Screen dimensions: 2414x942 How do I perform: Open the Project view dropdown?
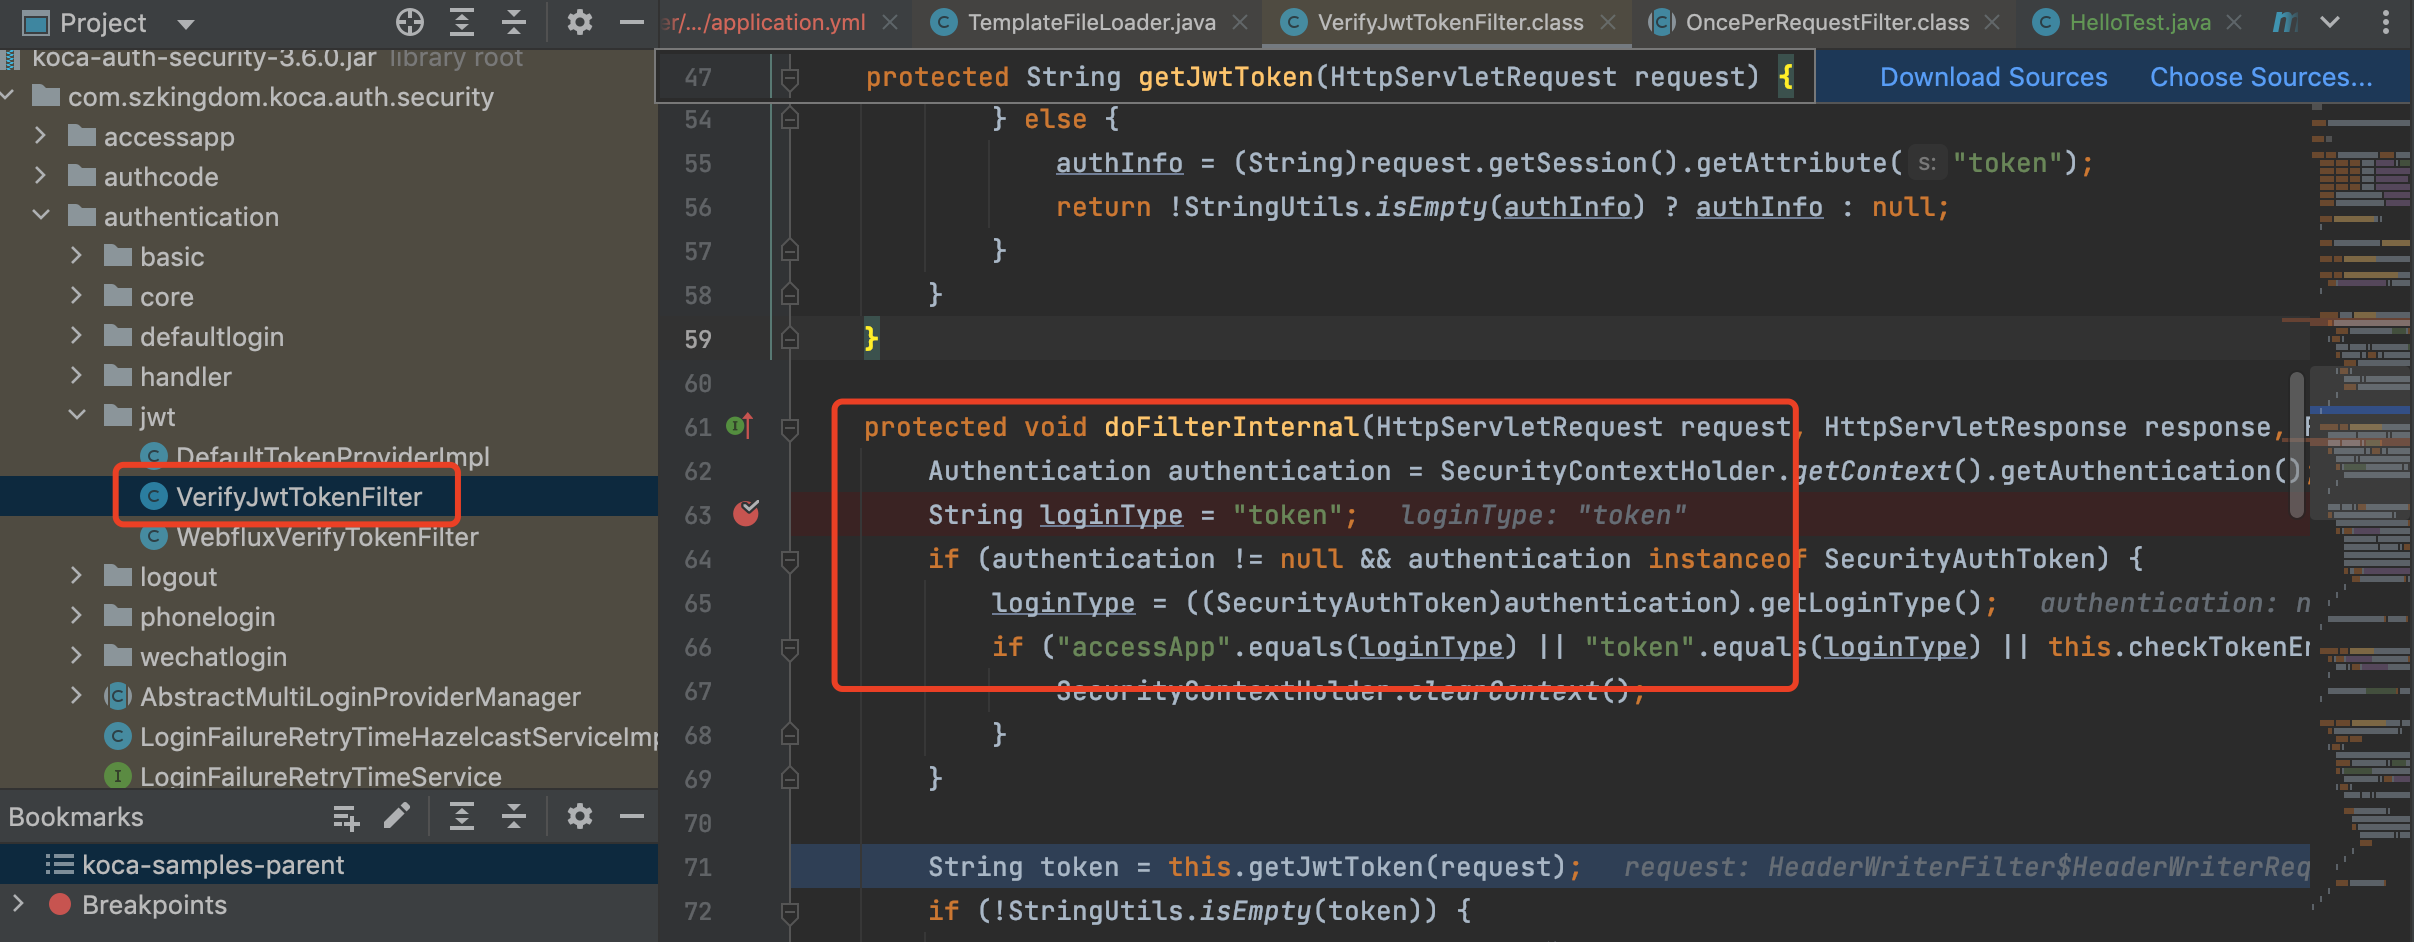coord(186,23)
